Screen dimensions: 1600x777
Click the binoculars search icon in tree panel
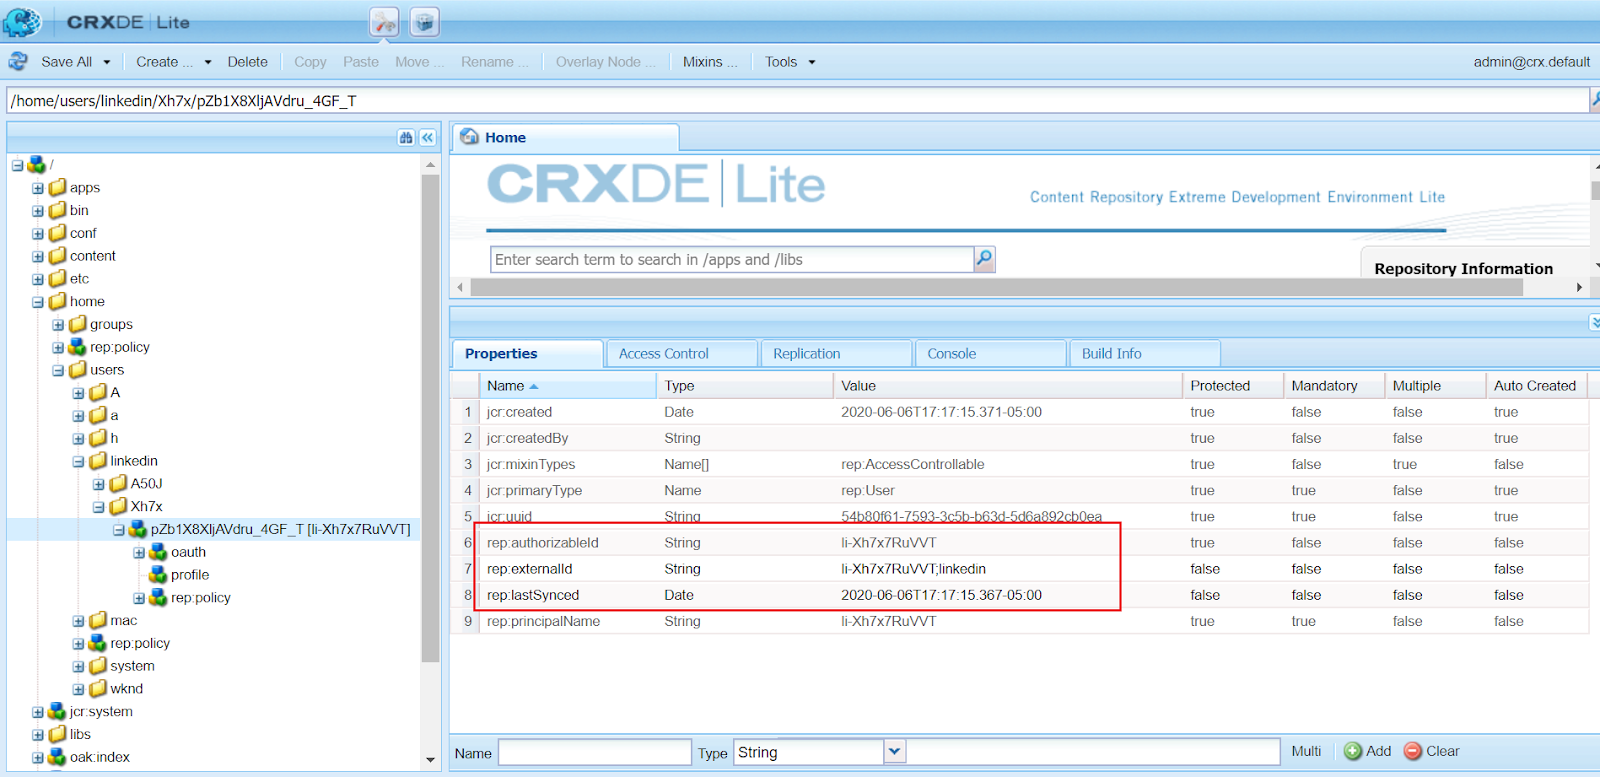[406, 138]
